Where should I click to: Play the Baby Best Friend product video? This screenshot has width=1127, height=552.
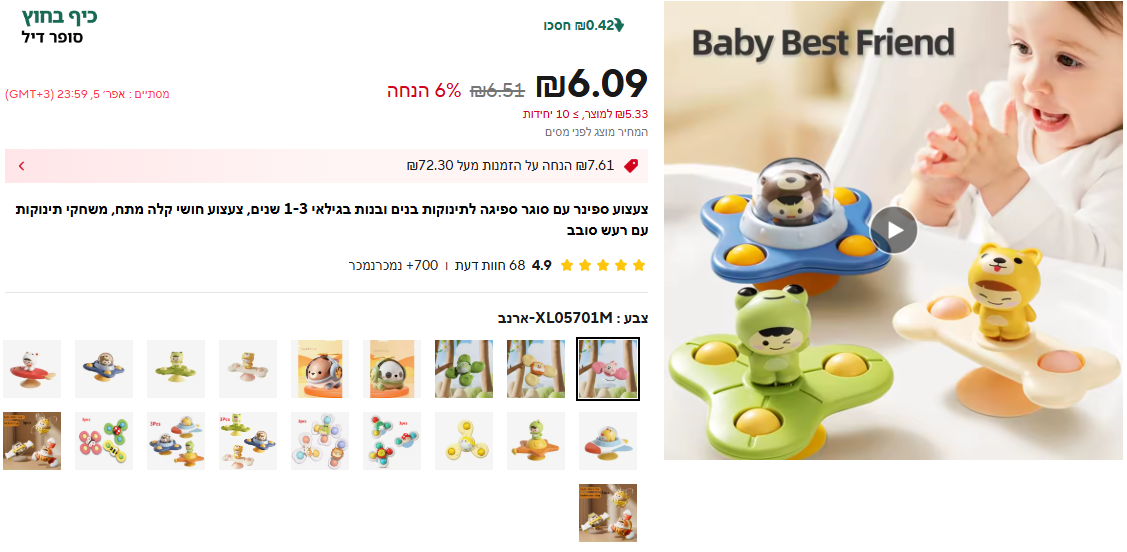click(893, 230)
